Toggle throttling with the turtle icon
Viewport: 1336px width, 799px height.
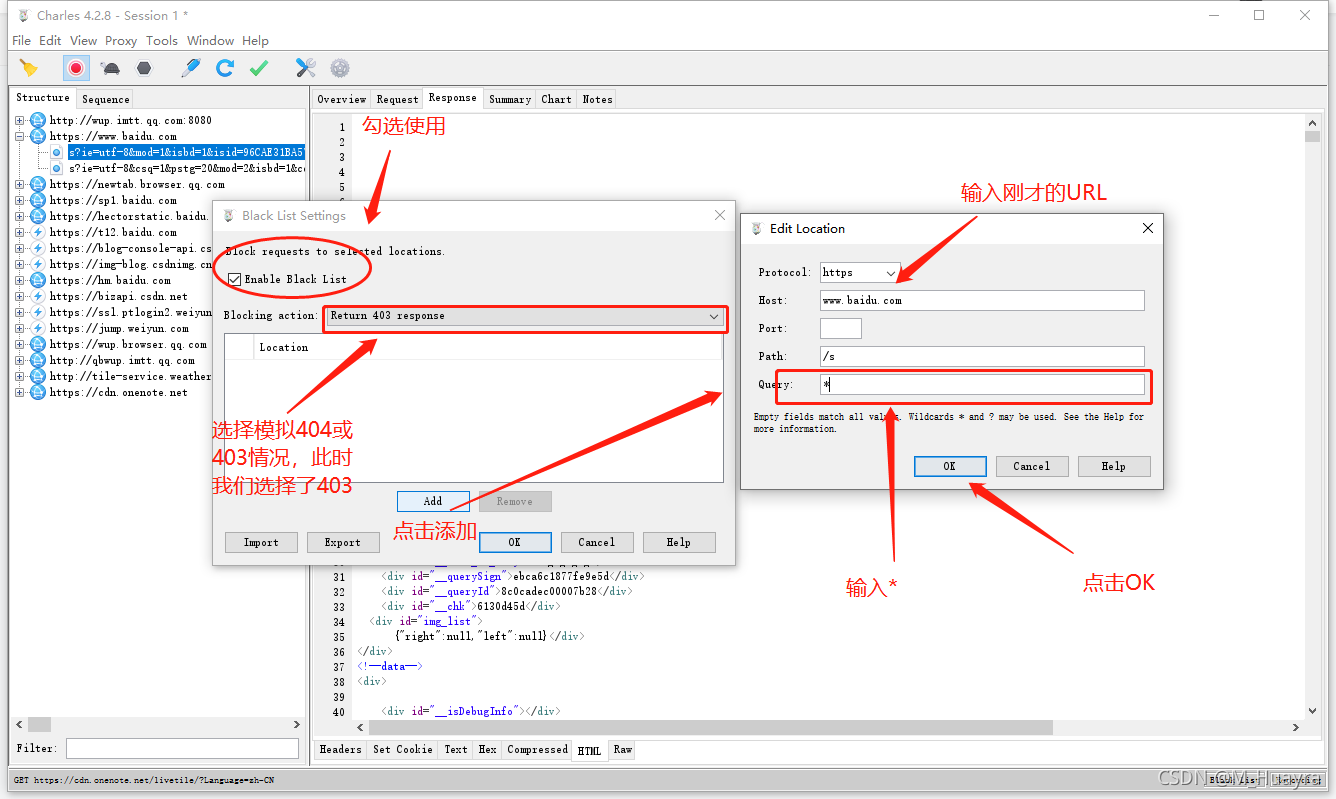point(111,68)
